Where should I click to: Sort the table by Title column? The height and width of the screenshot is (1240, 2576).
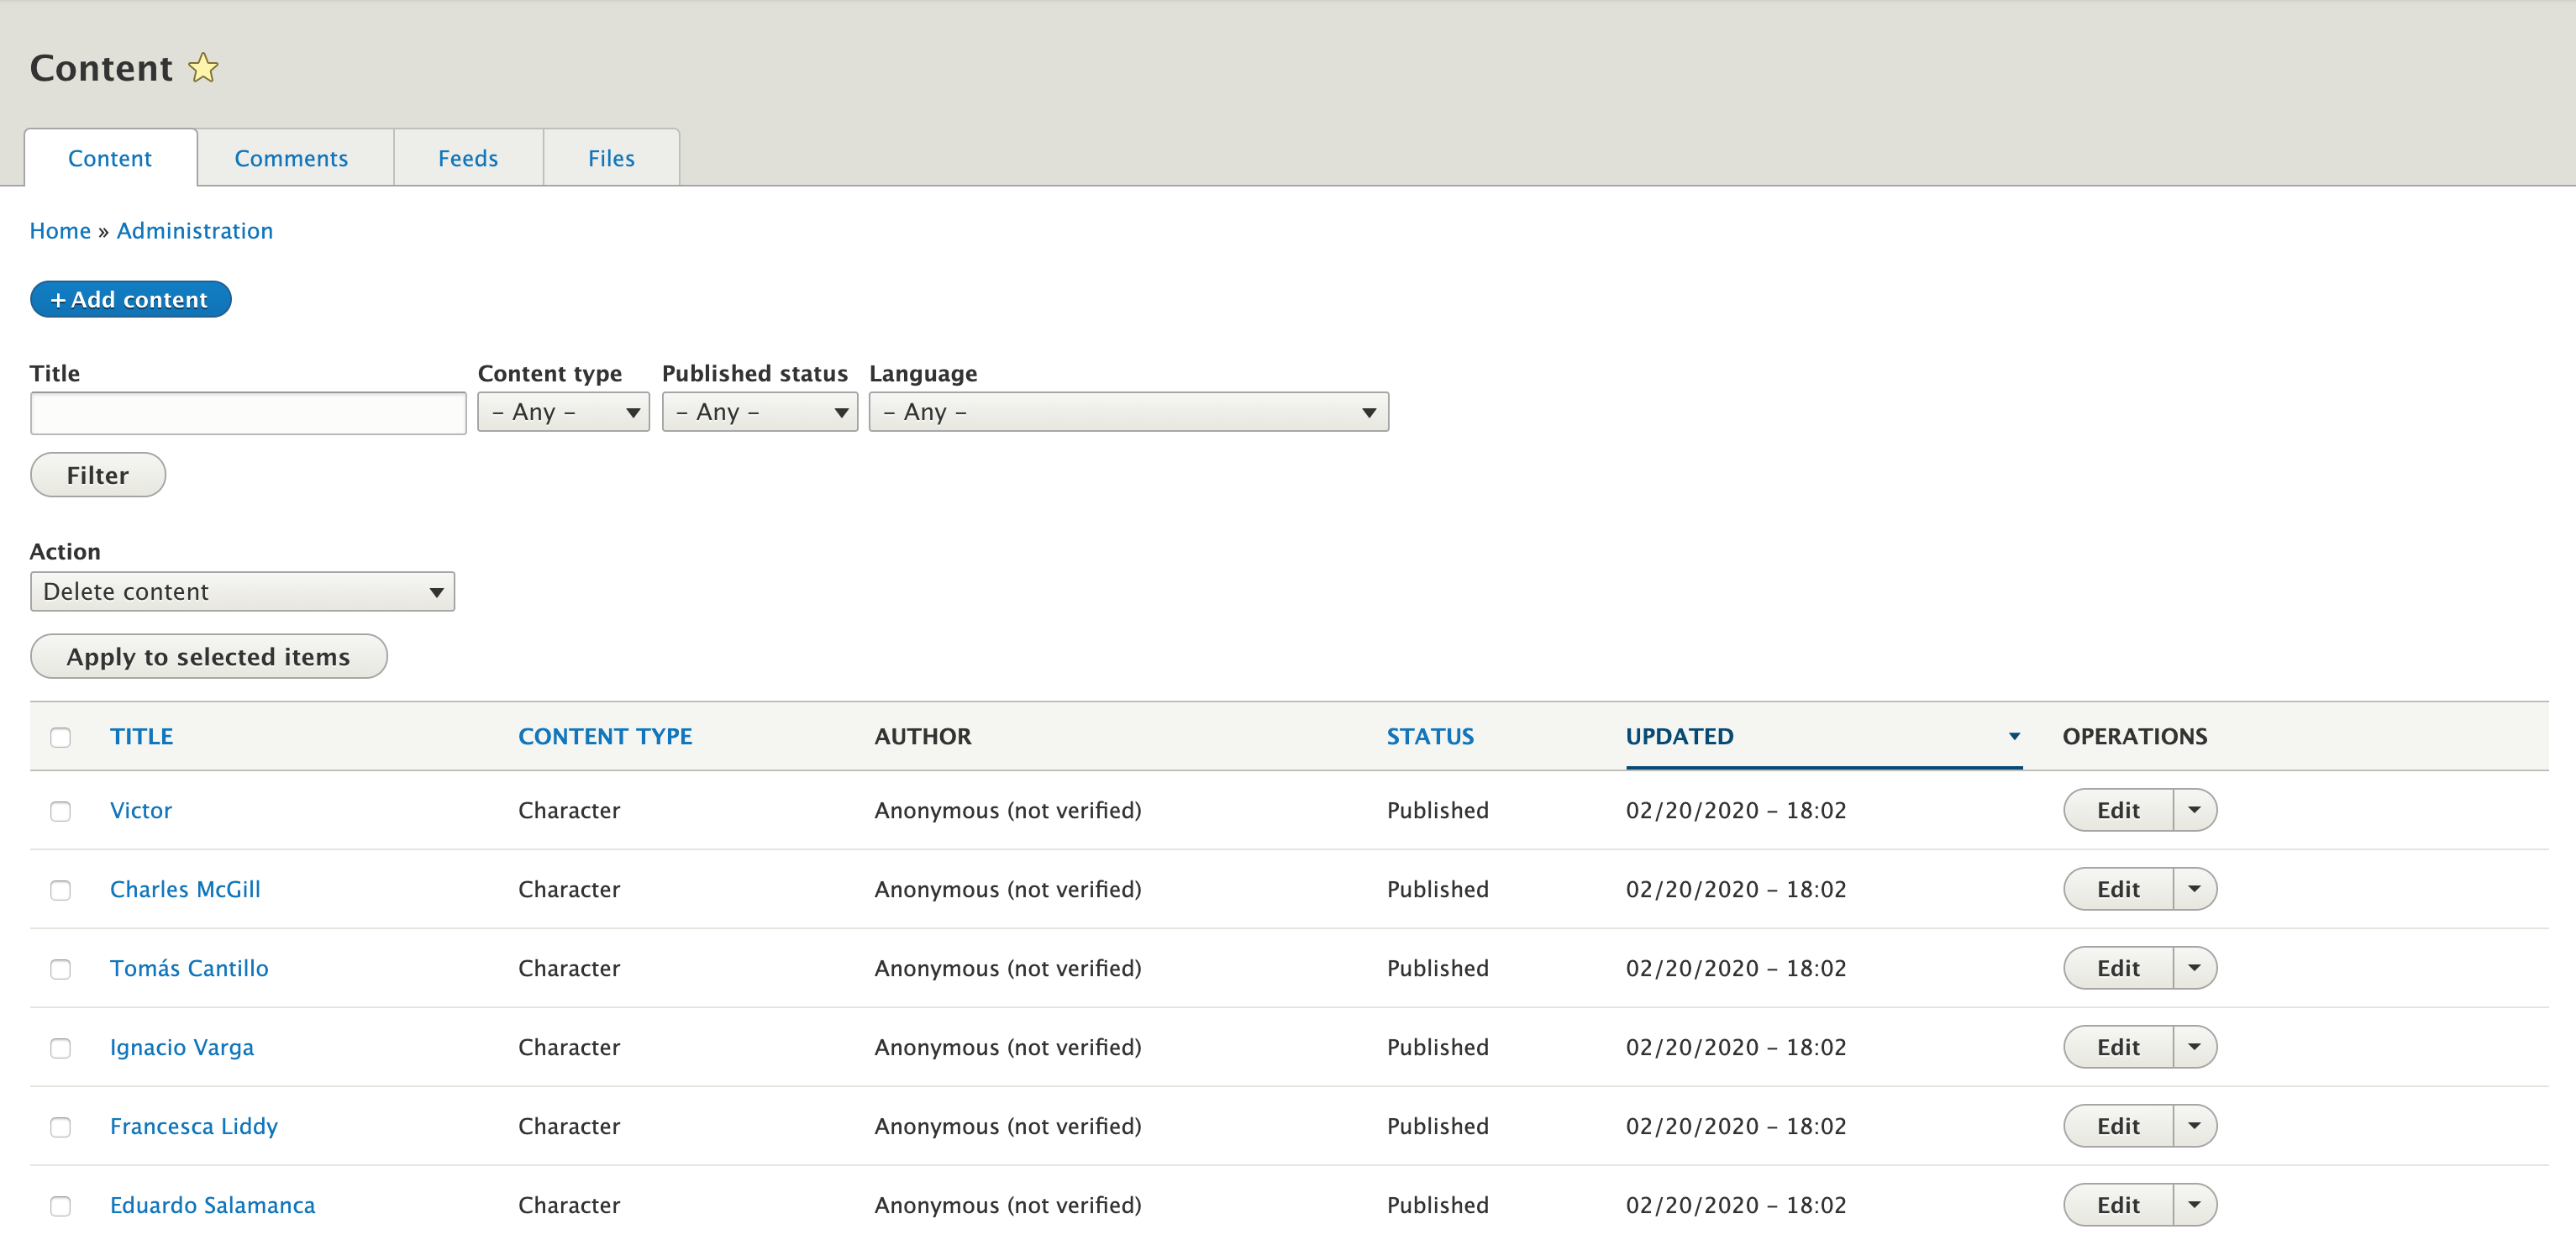pos(141,737)
